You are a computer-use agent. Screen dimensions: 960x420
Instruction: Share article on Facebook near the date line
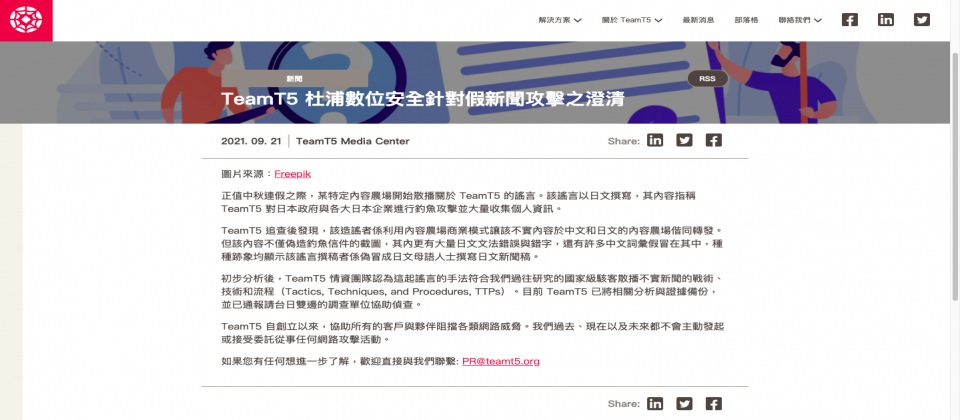point(713,140)
